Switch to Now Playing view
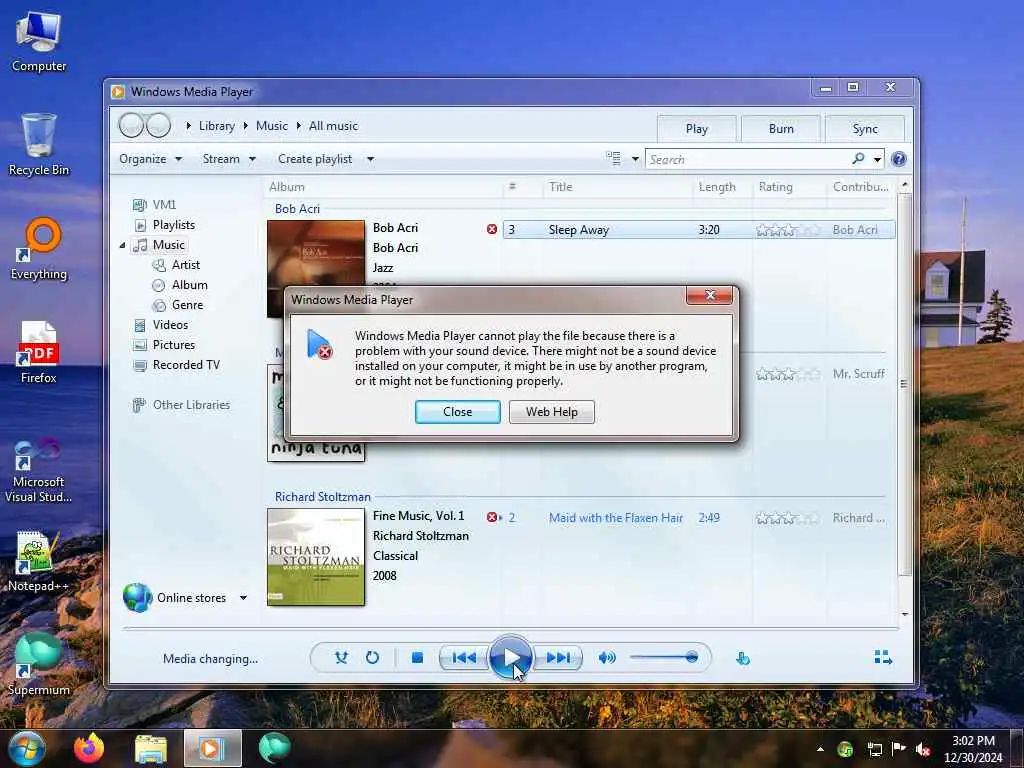1024x768 pixels. pyautogui.click(x=883, y=658)
